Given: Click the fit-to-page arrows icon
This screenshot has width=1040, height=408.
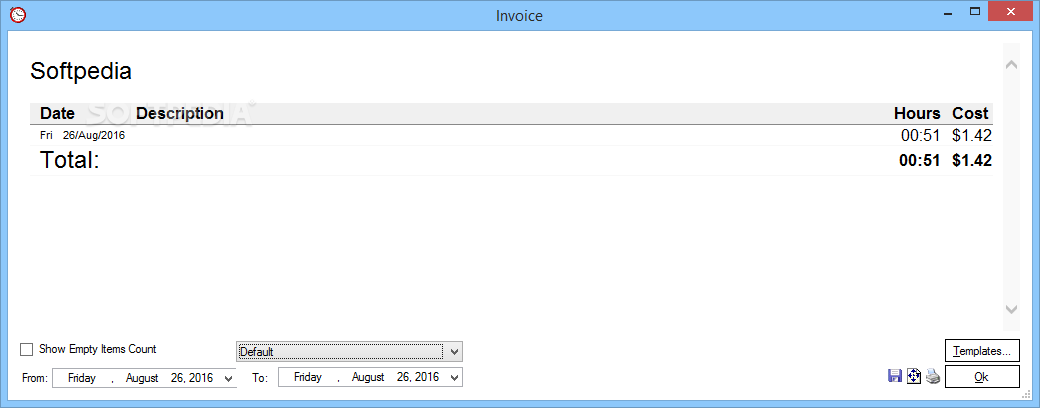Looking at the screenshot, I should (x=914, y=376).
